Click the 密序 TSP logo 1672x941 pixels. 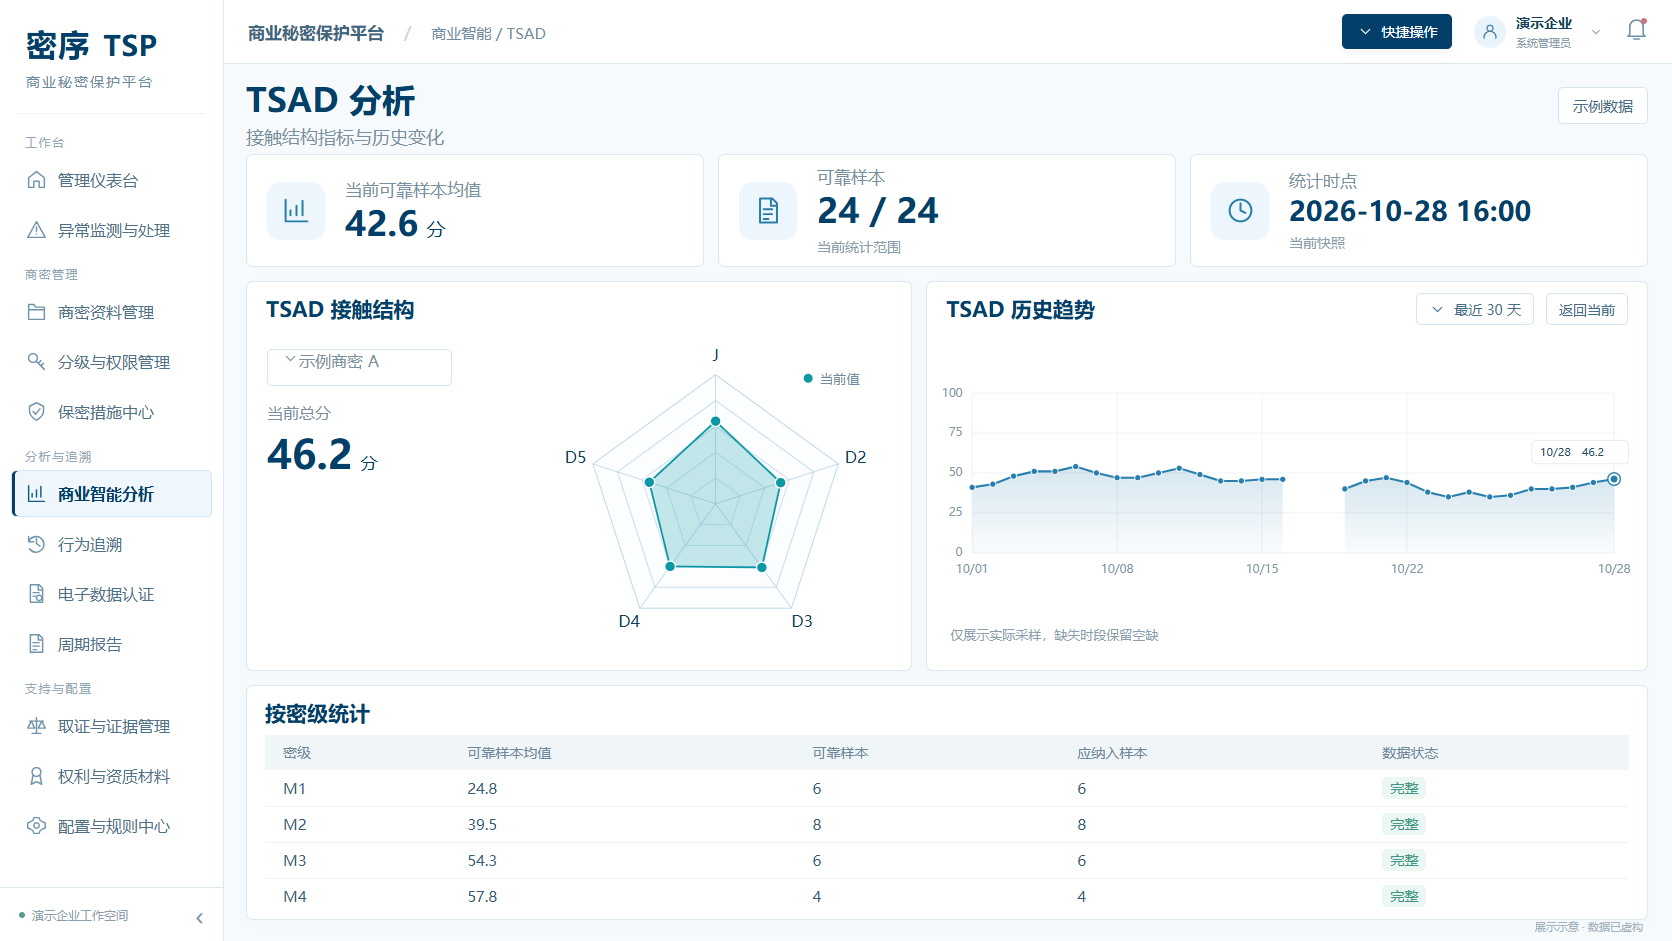pyautogui.click(x=91, y=46)
